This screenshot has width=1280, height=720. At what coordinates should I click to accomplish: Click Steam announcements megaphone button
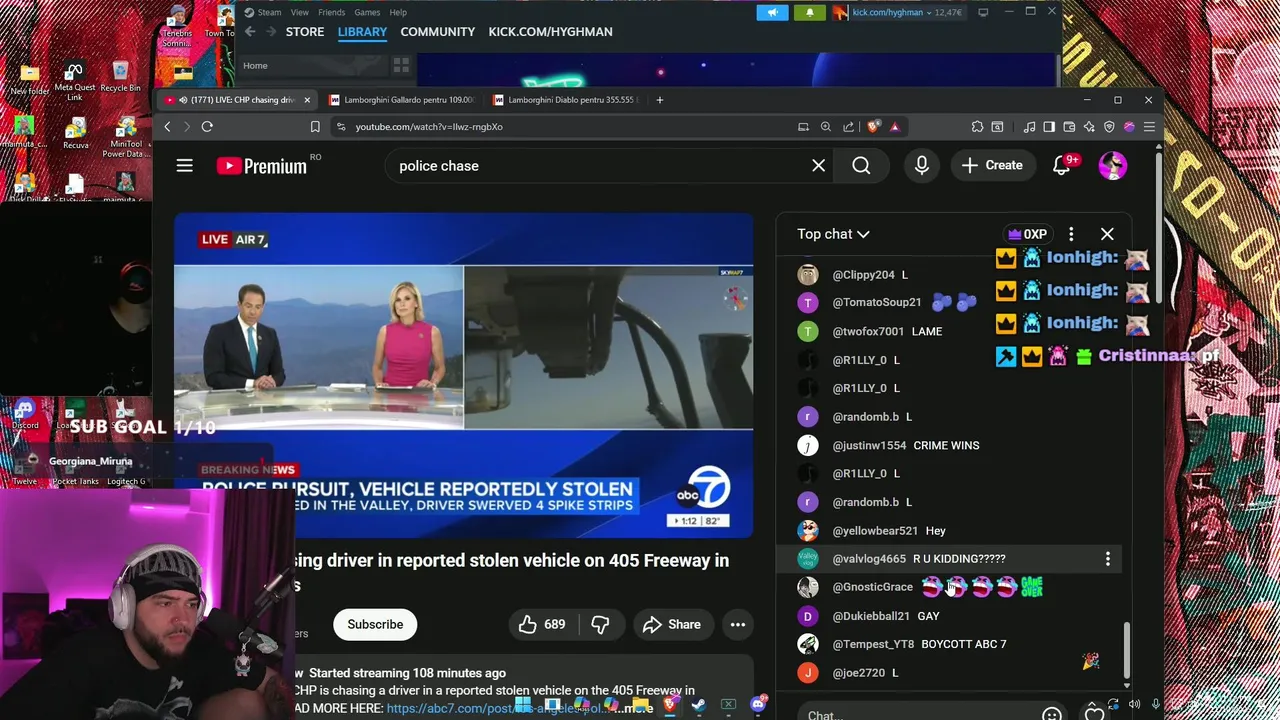click(772, 12)
